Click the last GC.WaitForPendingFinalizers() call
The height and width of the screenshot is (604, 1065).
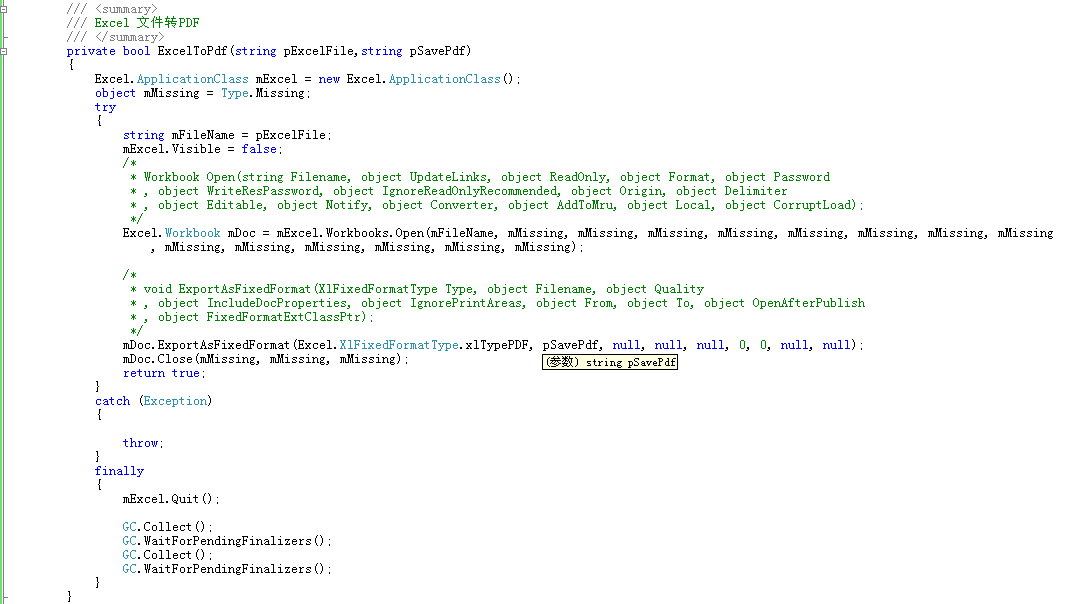[x=224, y=569]
